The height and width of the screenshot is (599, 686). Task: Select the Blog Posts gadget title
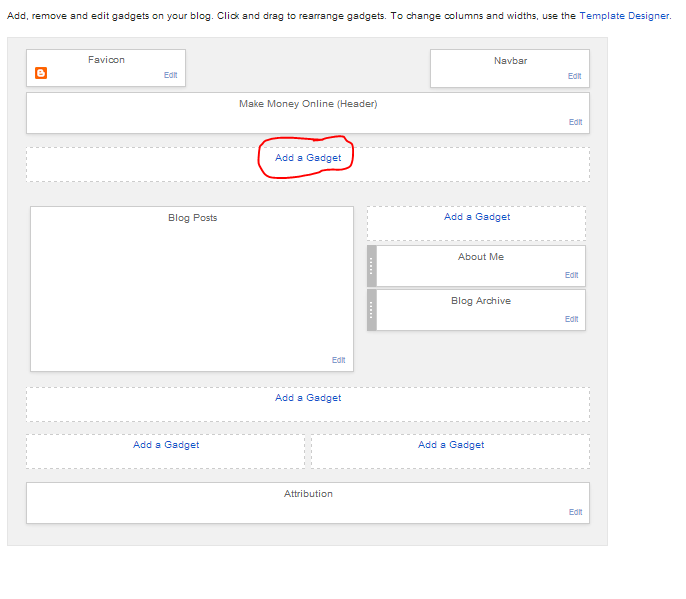pyautogui.click(x=192, y=218)
